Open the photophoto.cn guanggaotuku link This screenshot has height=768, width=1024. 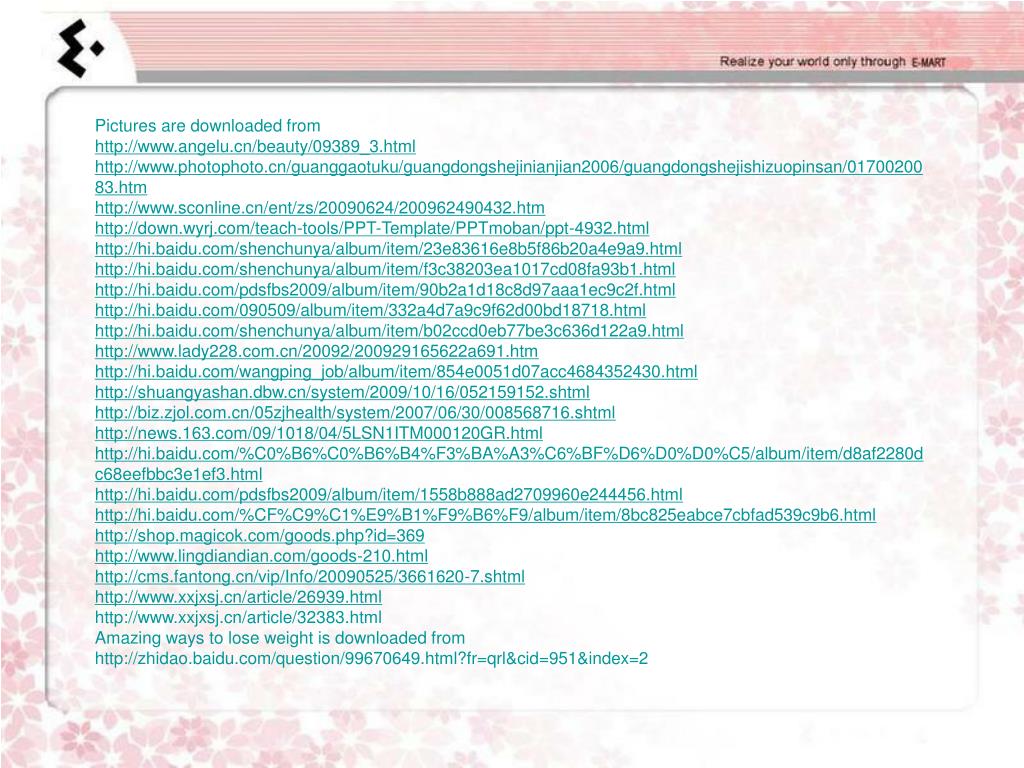pyautogui.click(x=509, y=177)
